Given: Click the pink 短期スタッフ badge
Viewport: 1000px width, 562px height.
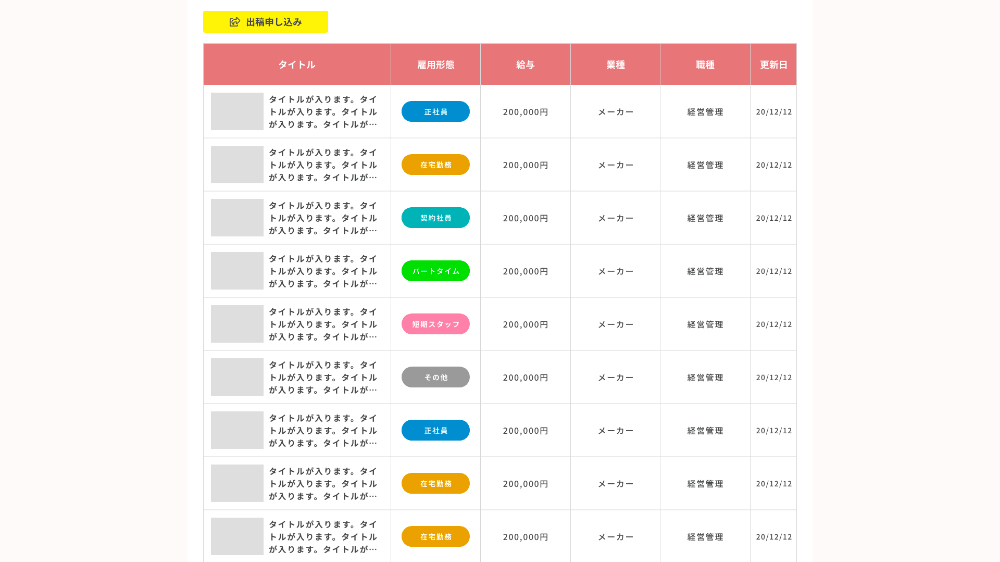Looking at the screenshot, I should tap(435, 324).
